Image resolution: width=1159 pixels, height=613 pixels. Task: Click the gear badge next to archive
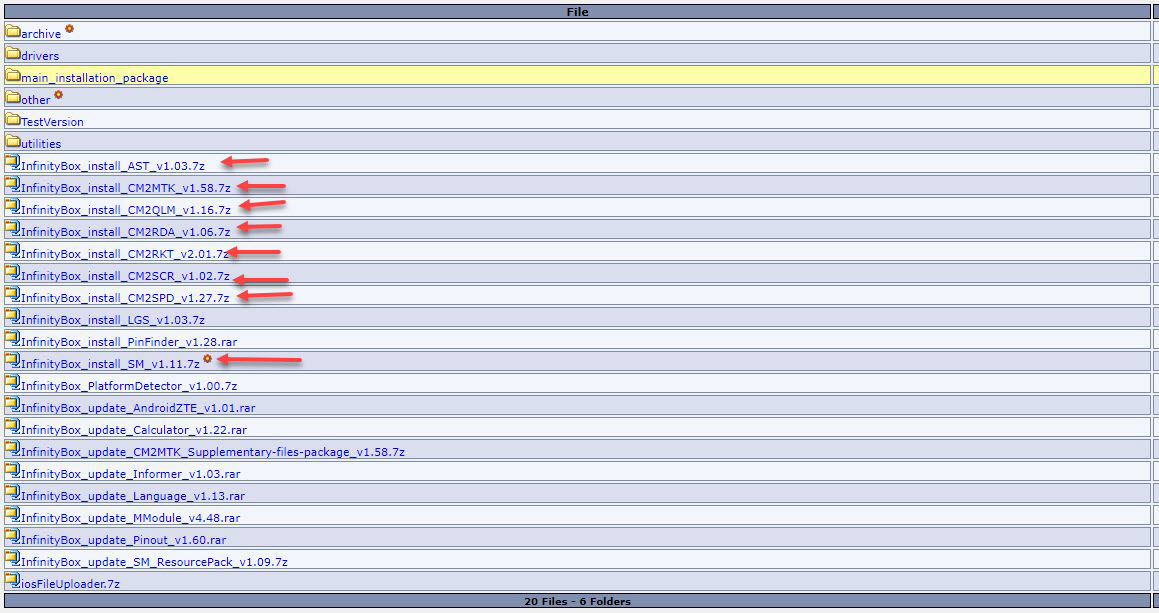point(69,29)
